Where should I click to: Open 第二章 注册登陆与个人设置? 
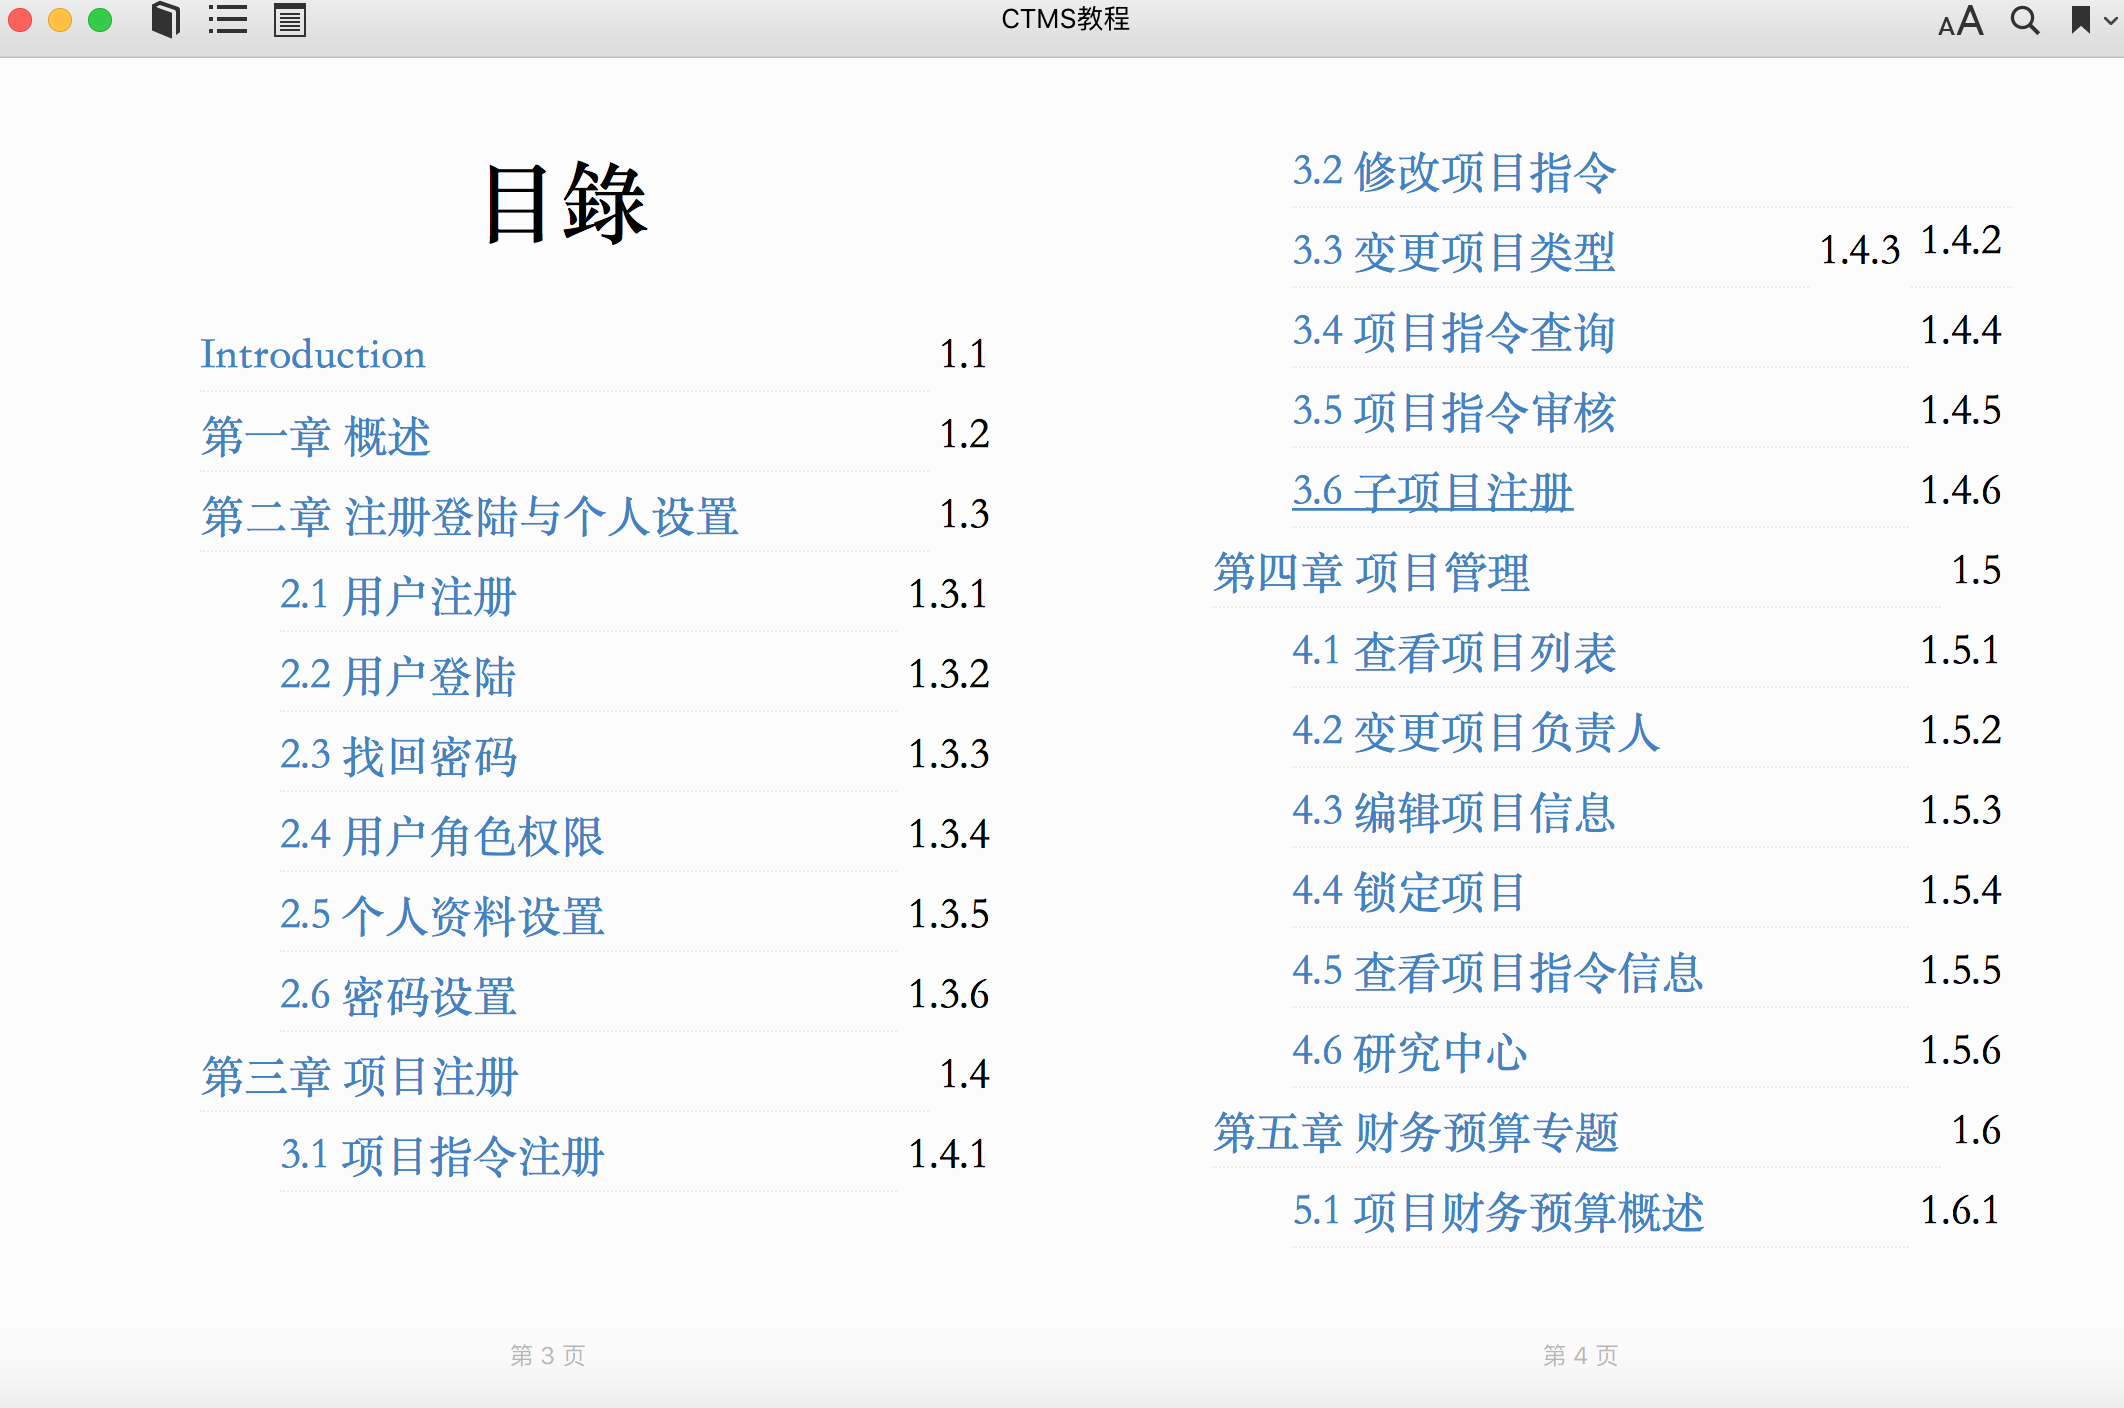(x=469, y=516)
